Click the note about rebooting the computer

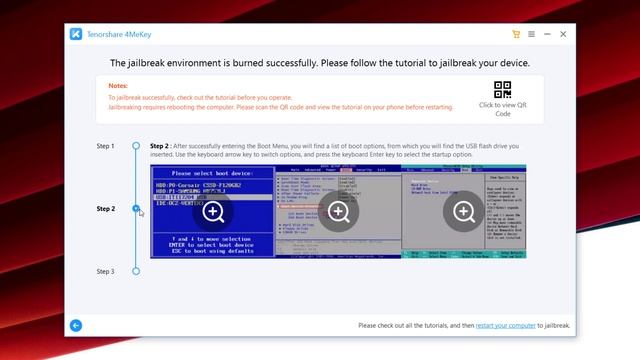280,107
